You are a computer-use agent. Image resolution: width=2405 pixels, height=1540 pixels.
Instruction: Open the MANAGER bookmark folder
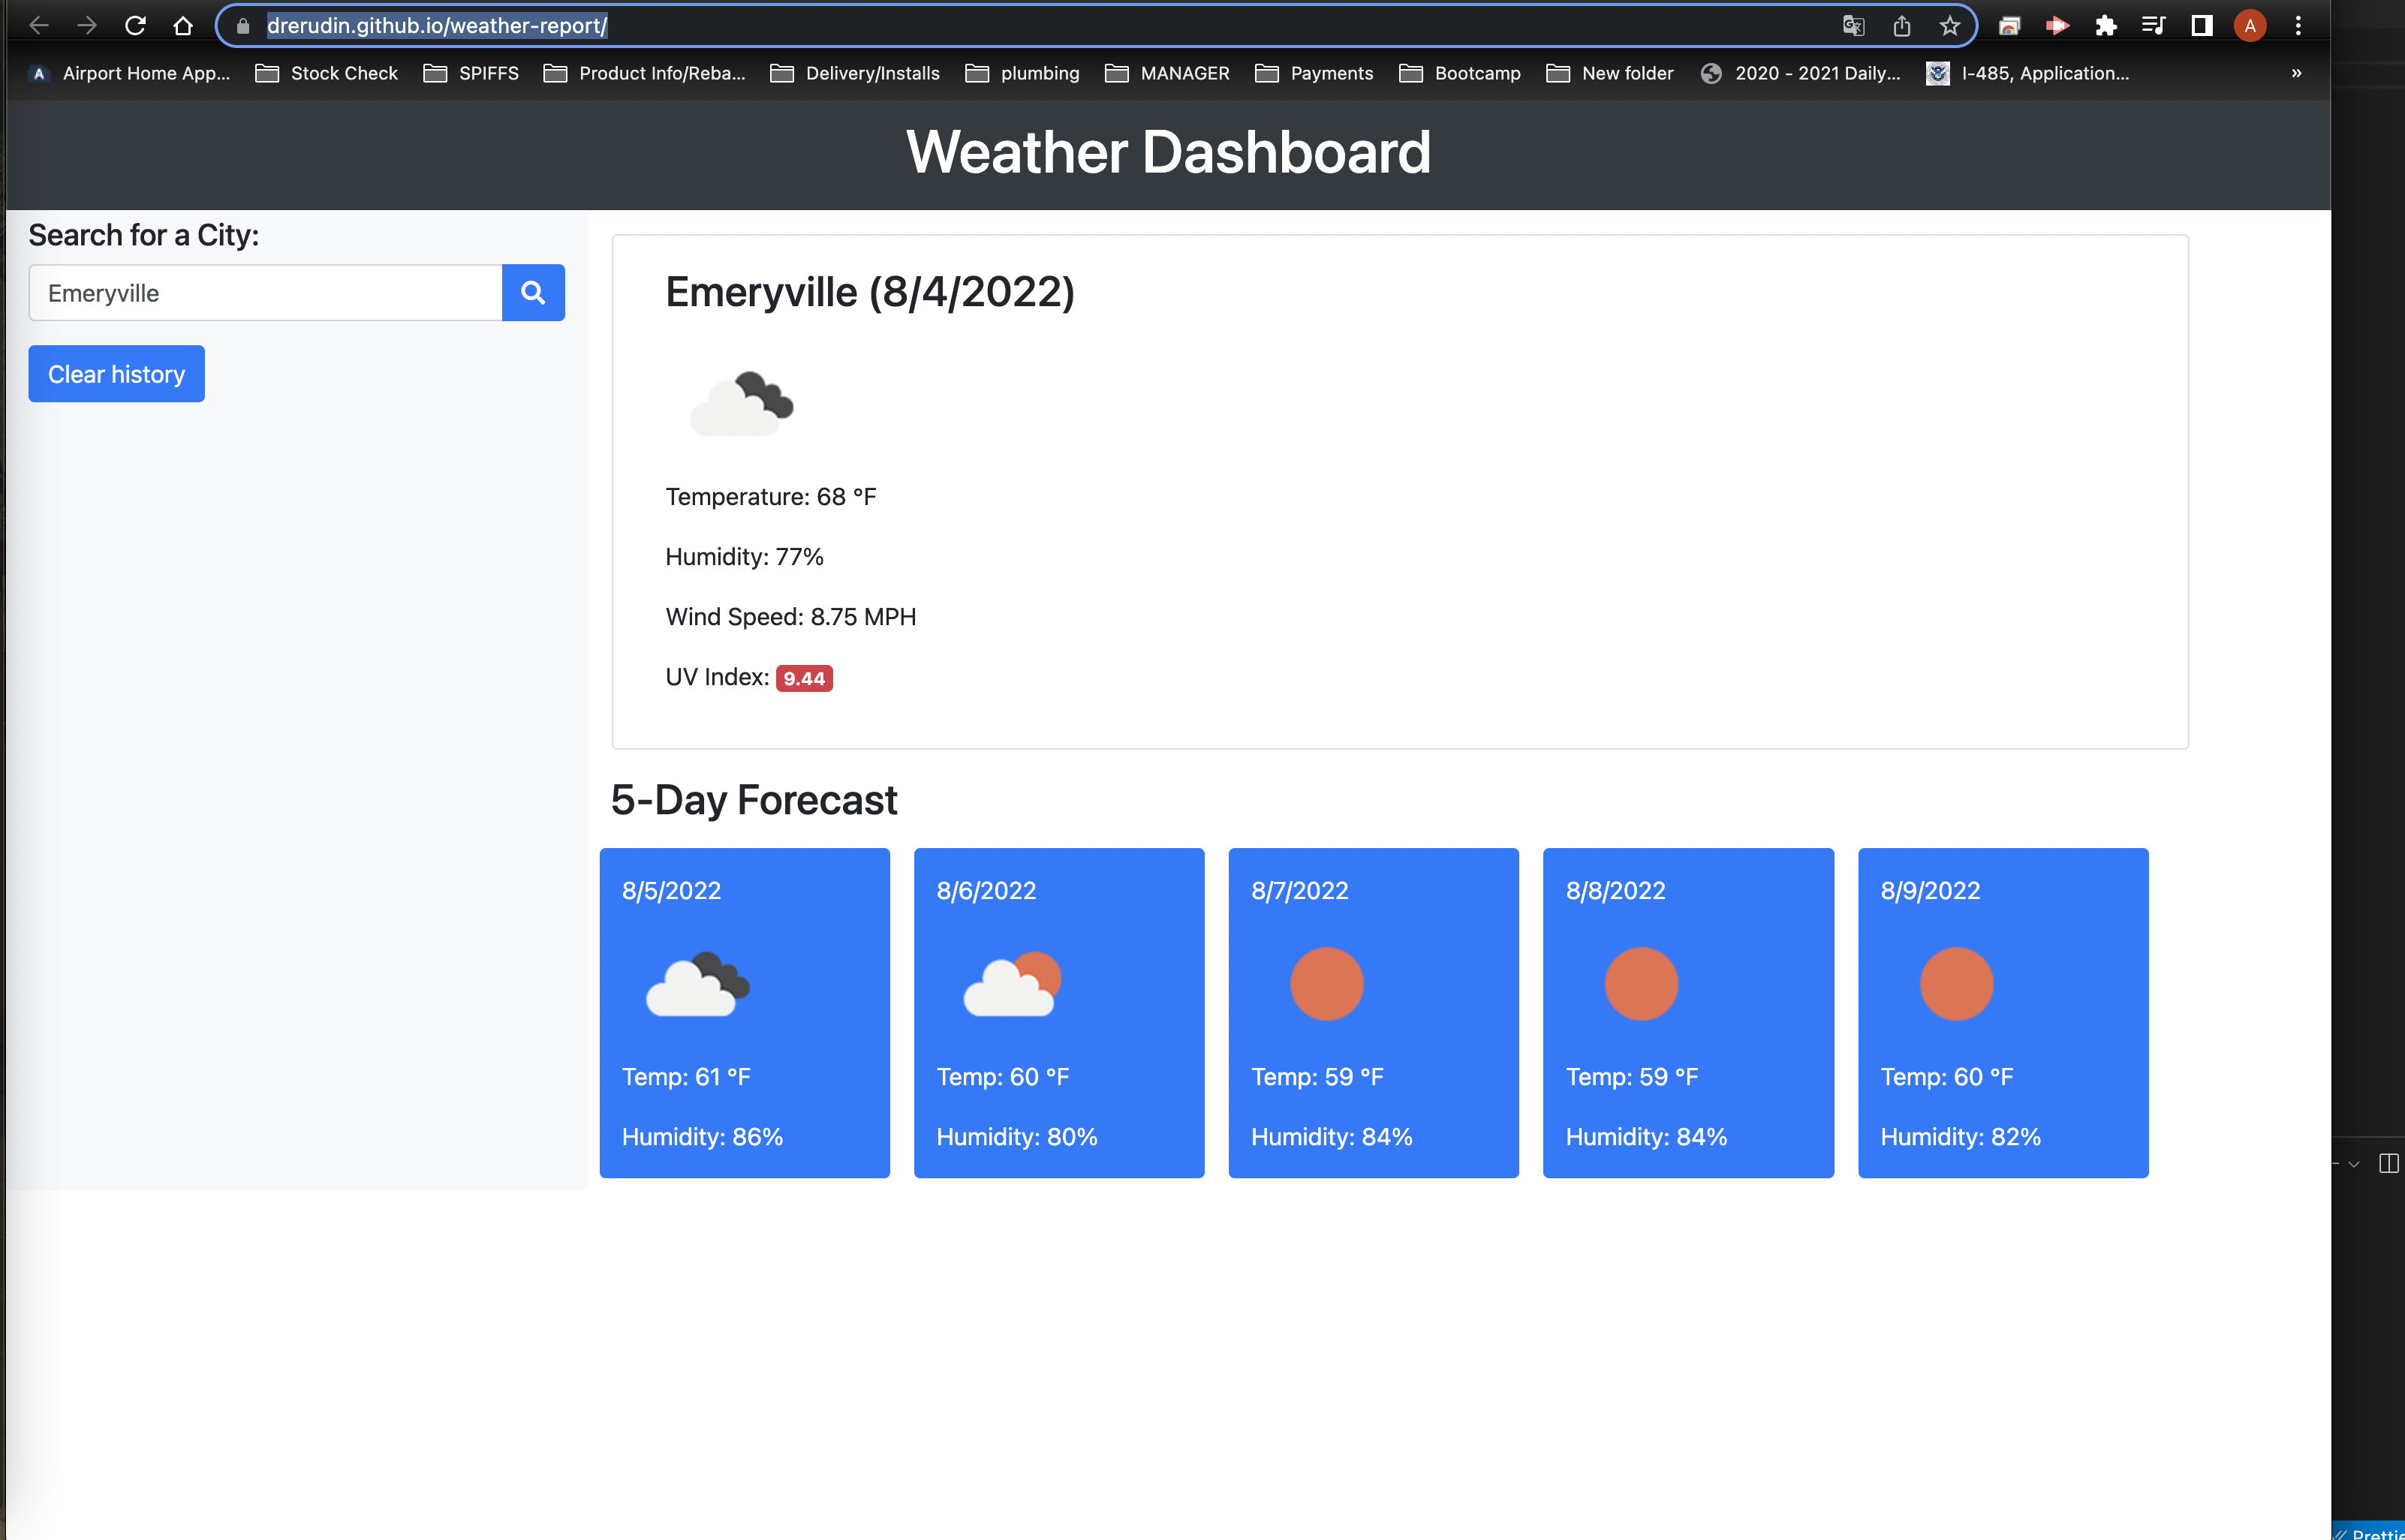tap(1167, 73)
